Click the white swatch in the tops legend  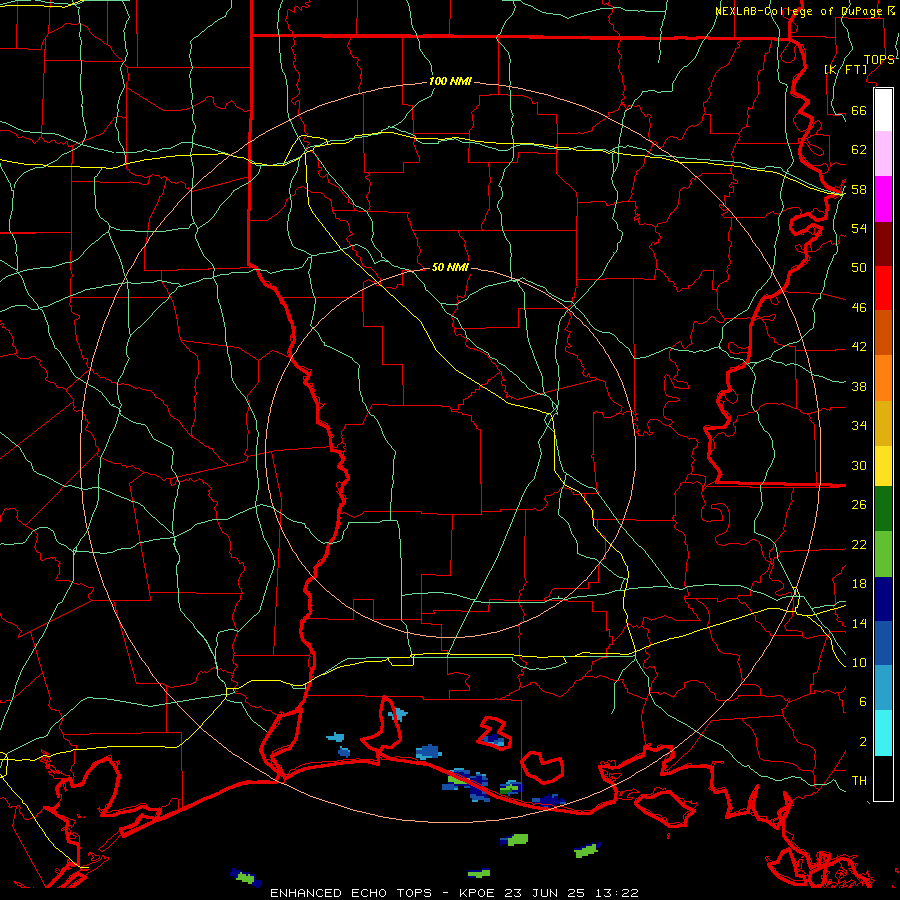click(x=883, y=110)
